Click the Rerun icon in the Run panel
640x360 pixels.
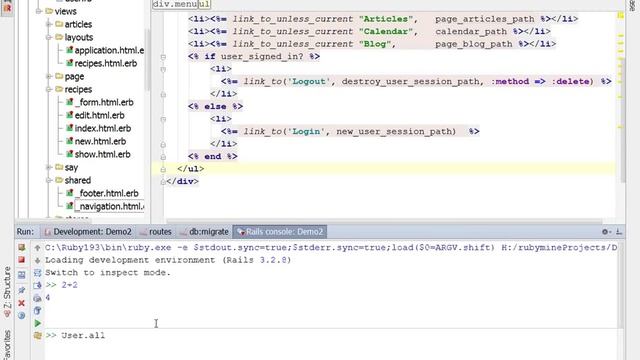22,247
